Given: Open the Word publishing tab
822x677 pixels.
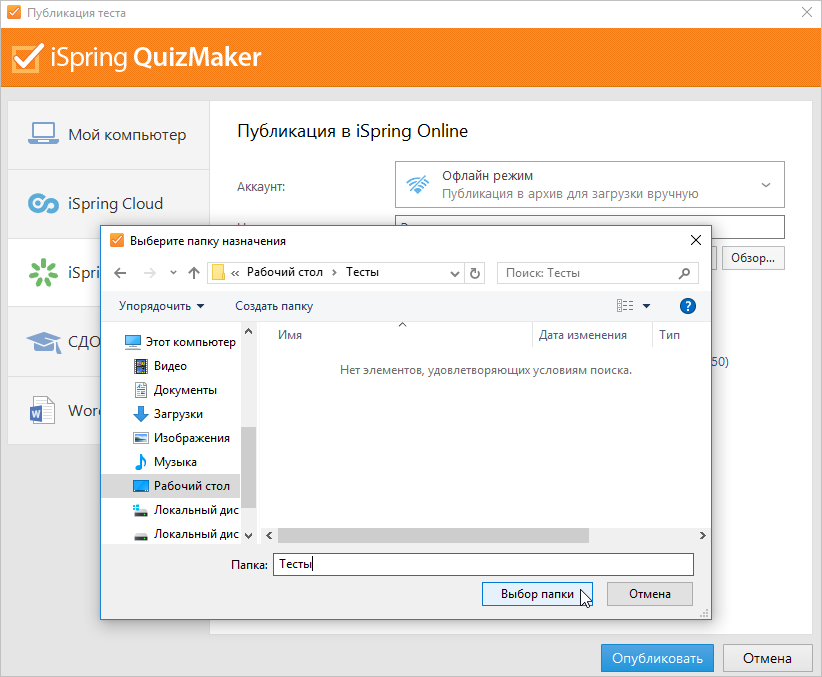Looking at the screenshot, I should tap(54, 410).
